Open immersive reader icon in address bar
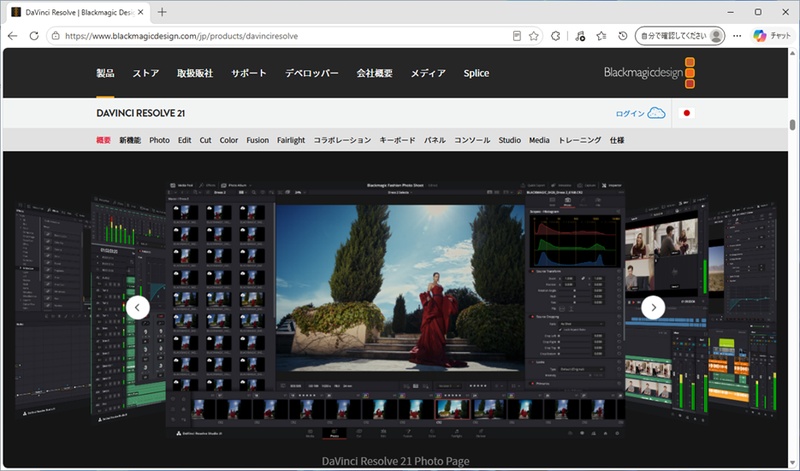Viewport: 800px width, 471px height. click(517, 36)
